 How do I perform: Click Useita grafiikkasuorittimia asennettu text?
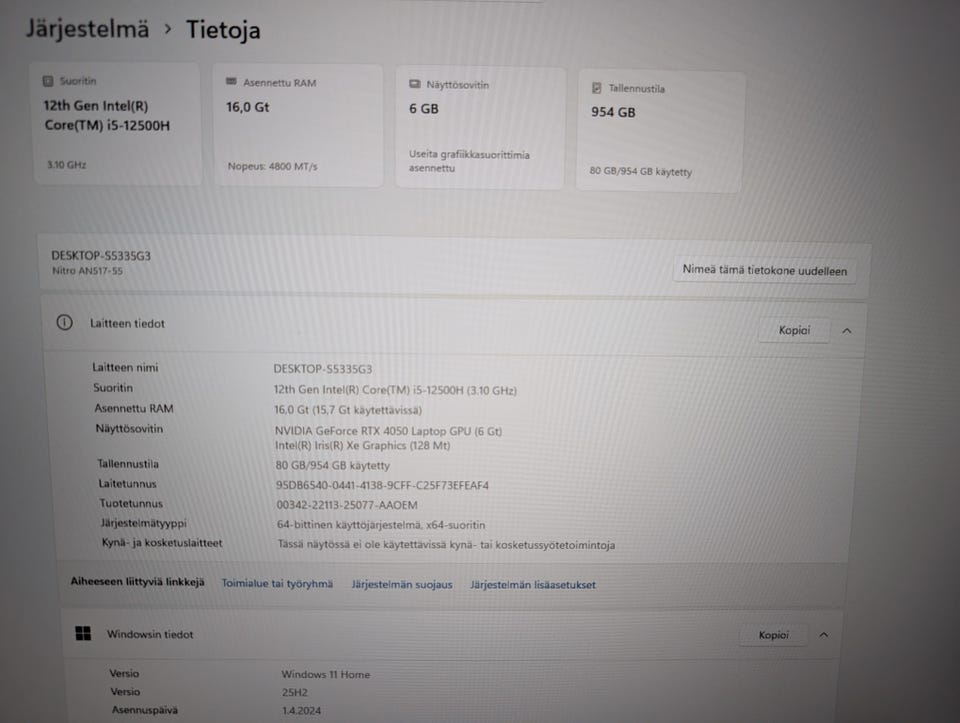coord(469,161)
